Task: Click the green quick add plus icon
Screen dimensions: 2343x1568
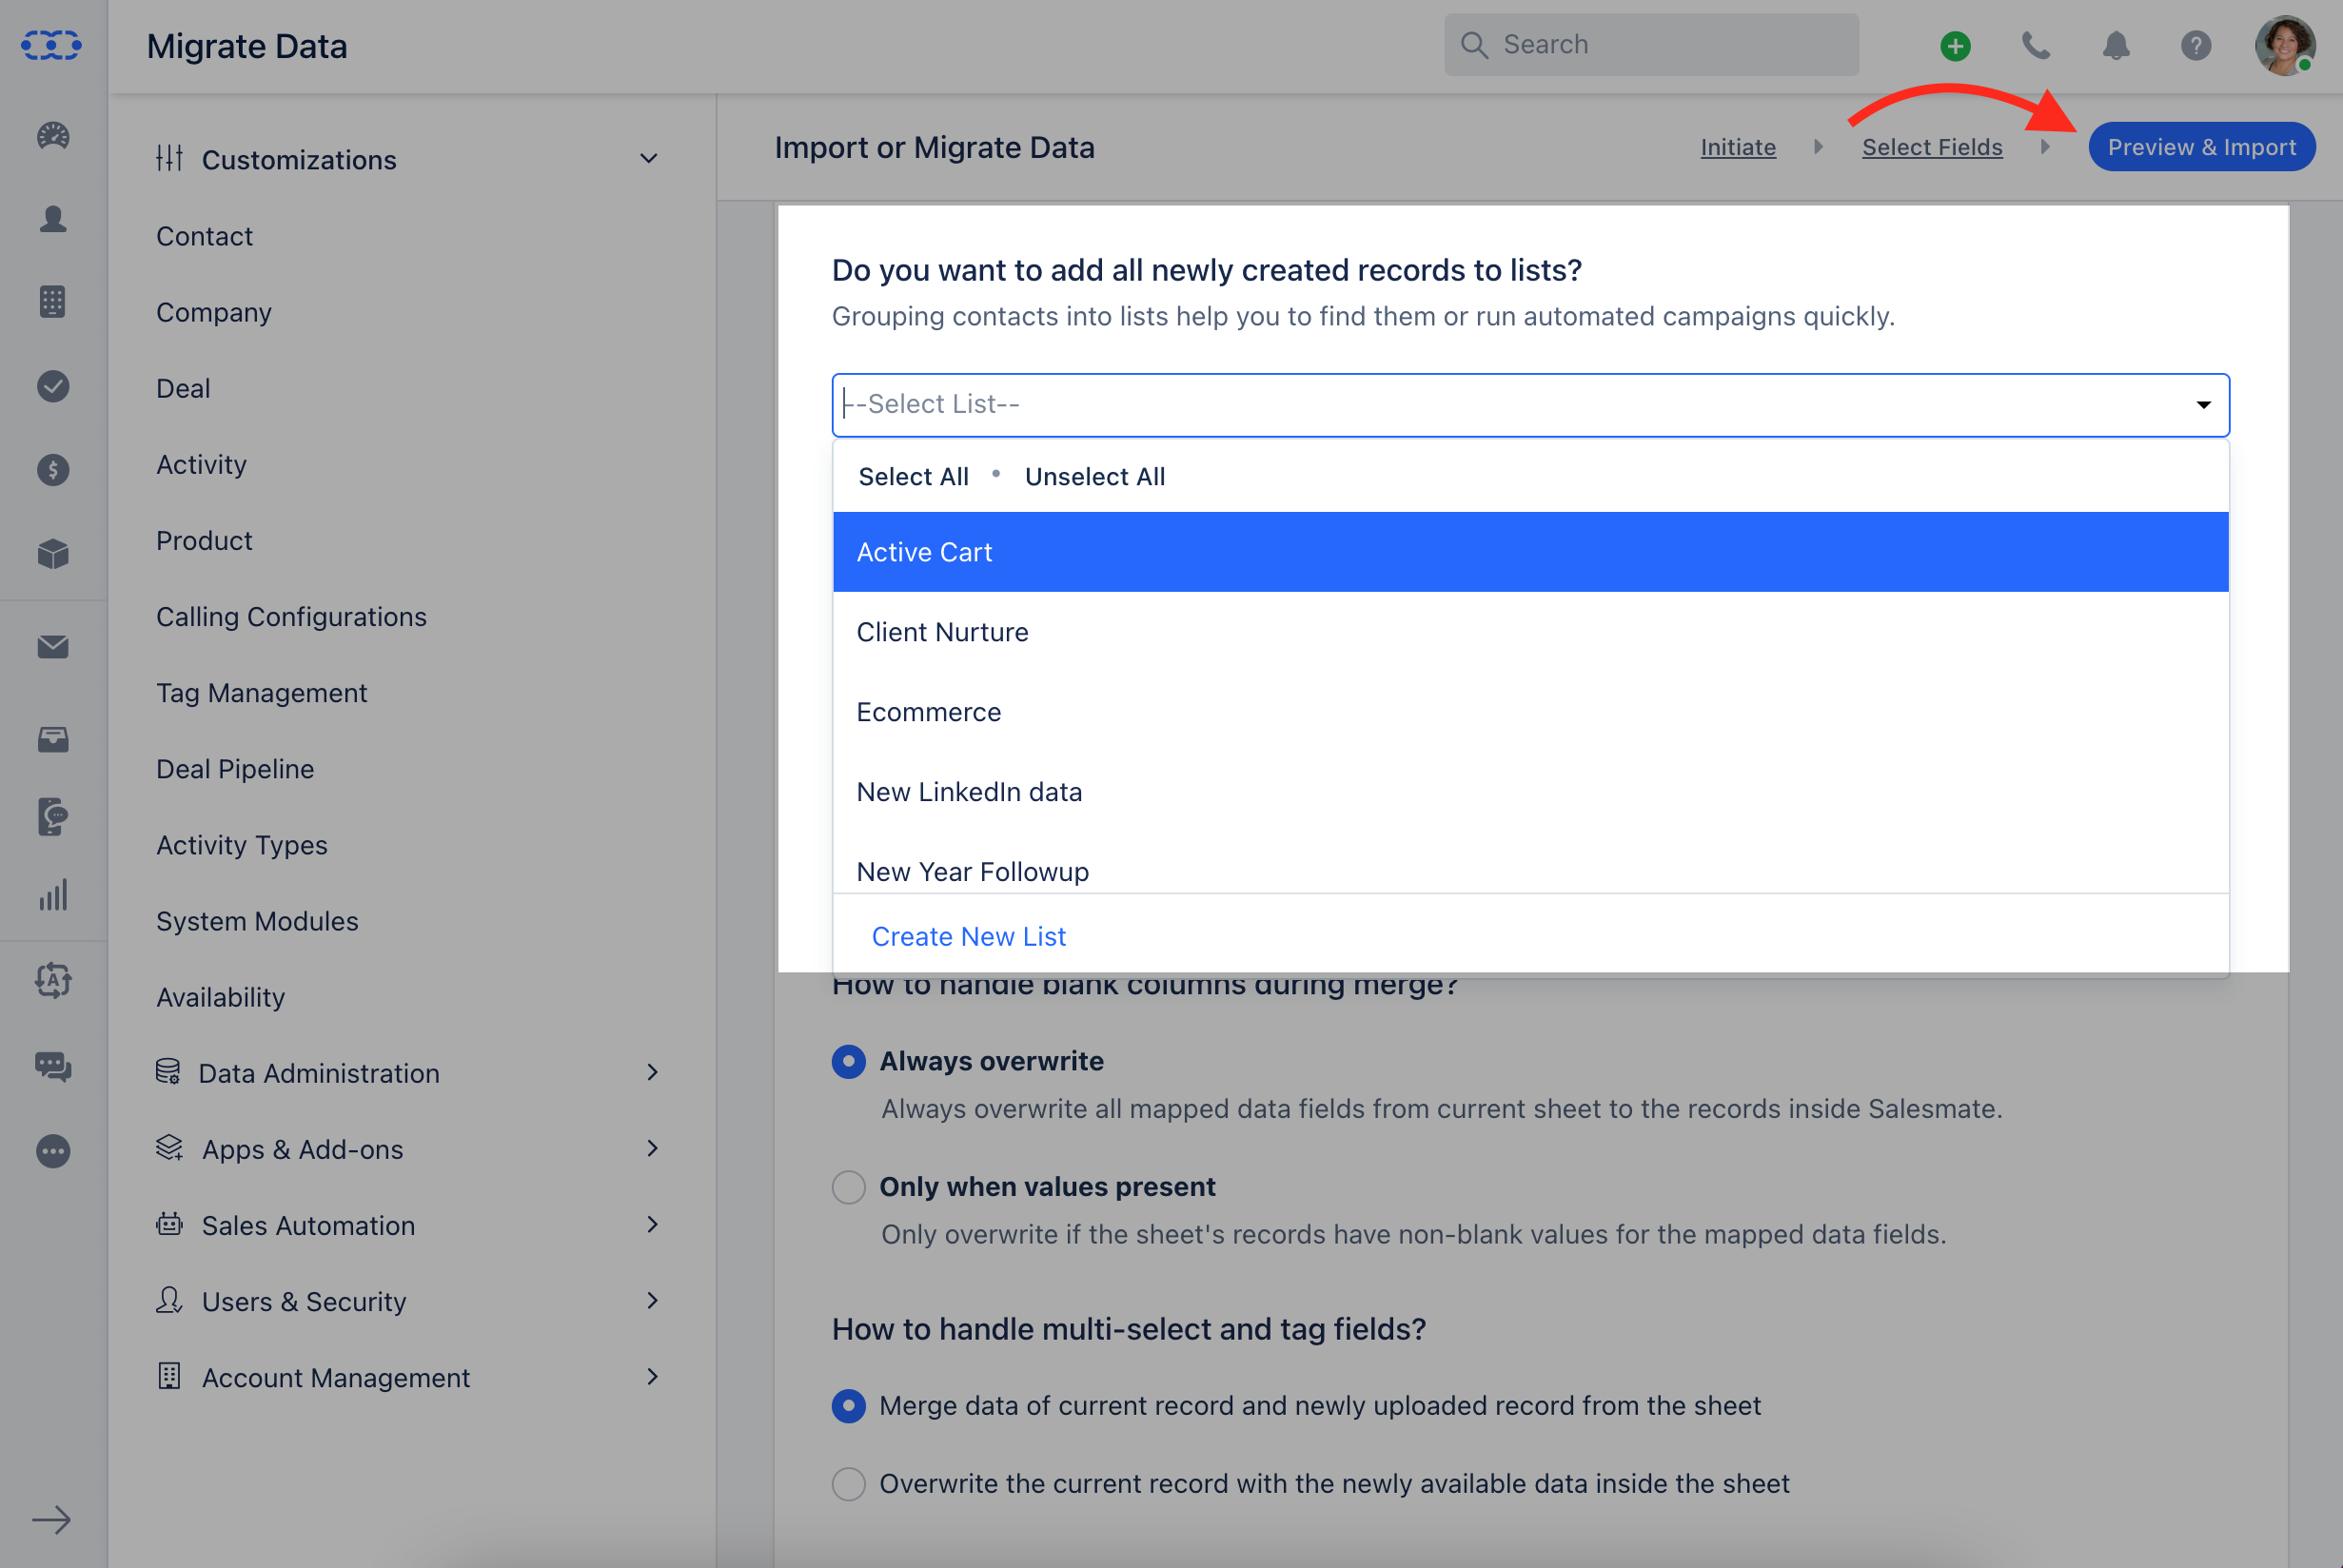Action: [x=1955, y=46]
